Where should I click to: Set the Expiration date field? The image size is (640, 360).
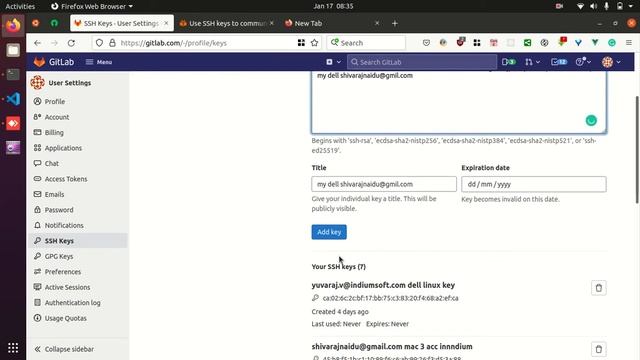pyautogui.click(x=533, y=184)
